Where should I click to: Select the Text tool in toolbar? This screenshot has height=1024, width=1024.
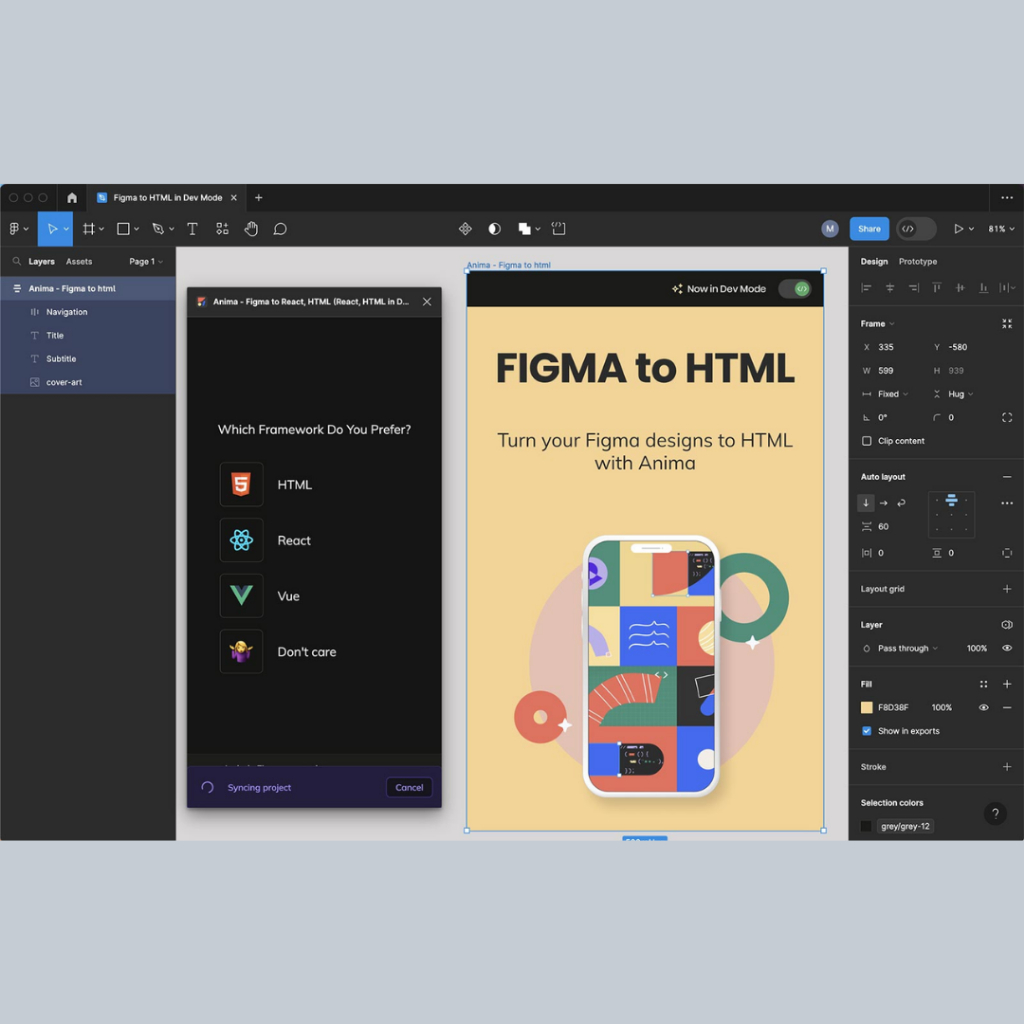(192, 229)
